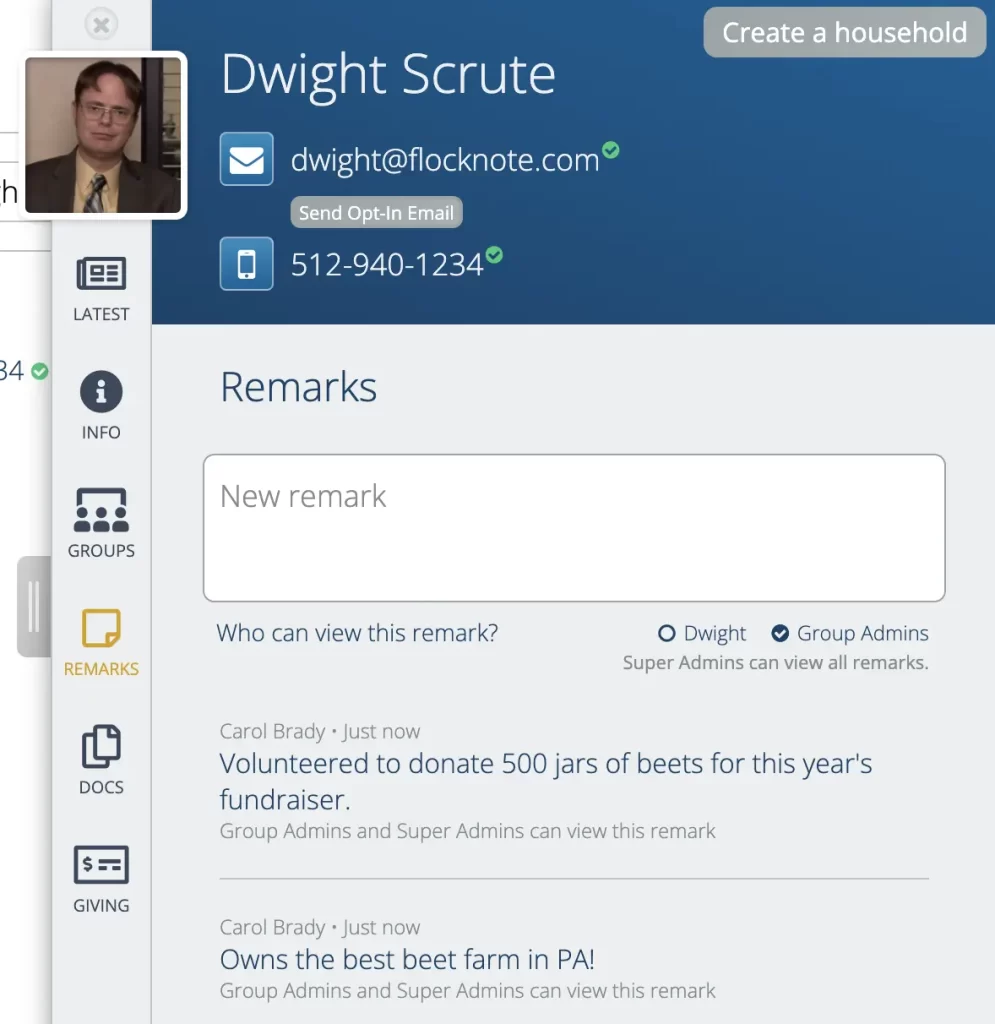Viewport: 995px width, 1024px height.
Task: Select the Dwight visibility radio button
Action: click(x=666, y=633)
